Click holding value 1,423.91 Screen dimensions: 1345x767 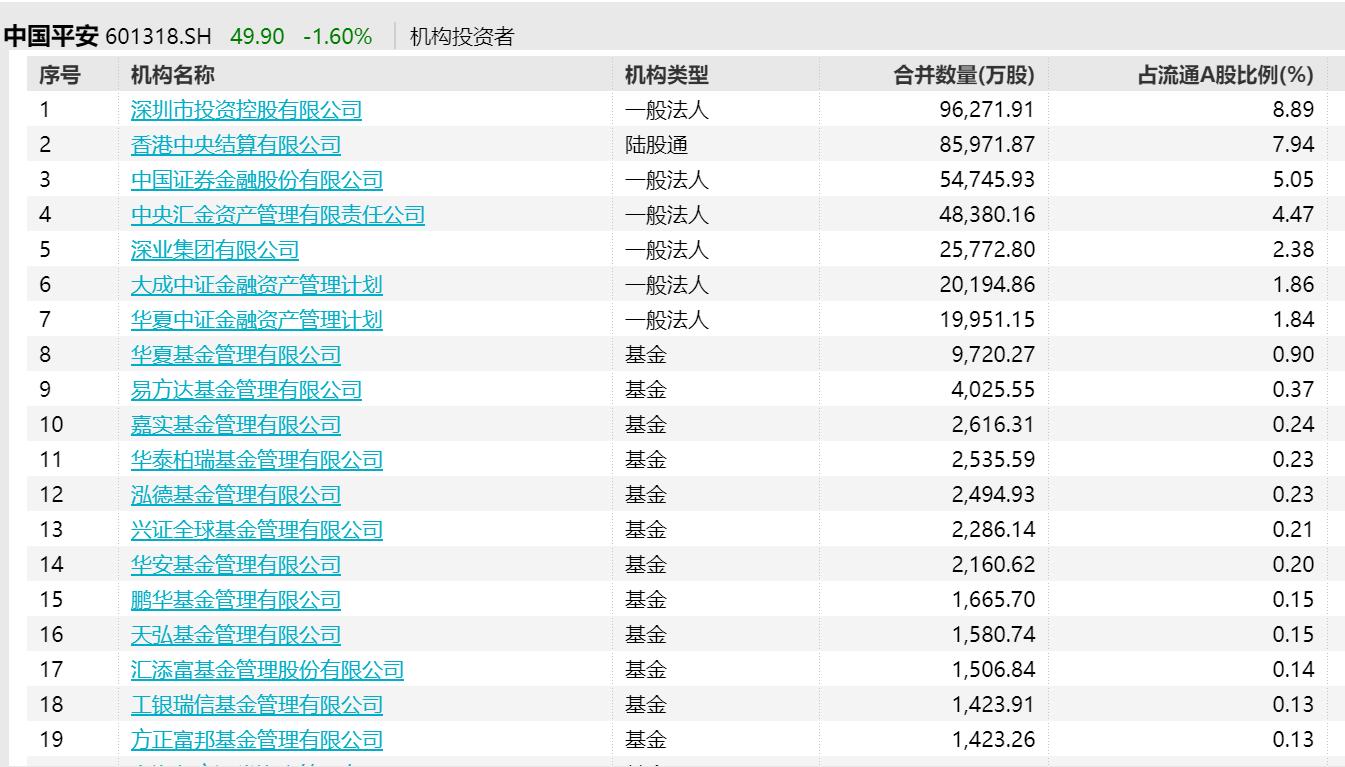[x=991, y=705]
